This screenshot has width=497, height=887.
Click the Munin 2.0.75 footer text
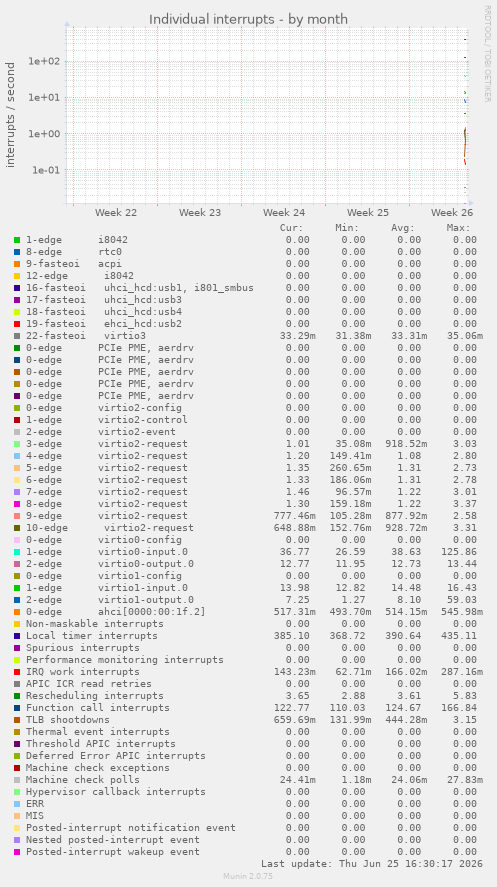point(248,876)
